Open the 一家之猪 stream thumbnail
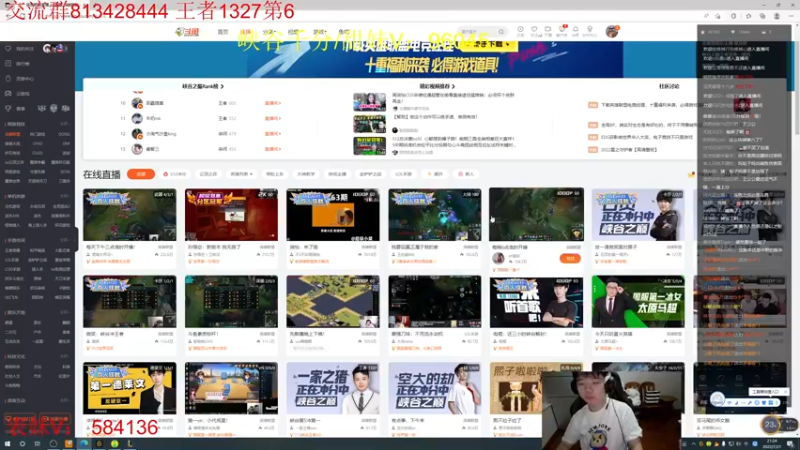Viewport: 800px width, 450px height. tap(333, 388)
